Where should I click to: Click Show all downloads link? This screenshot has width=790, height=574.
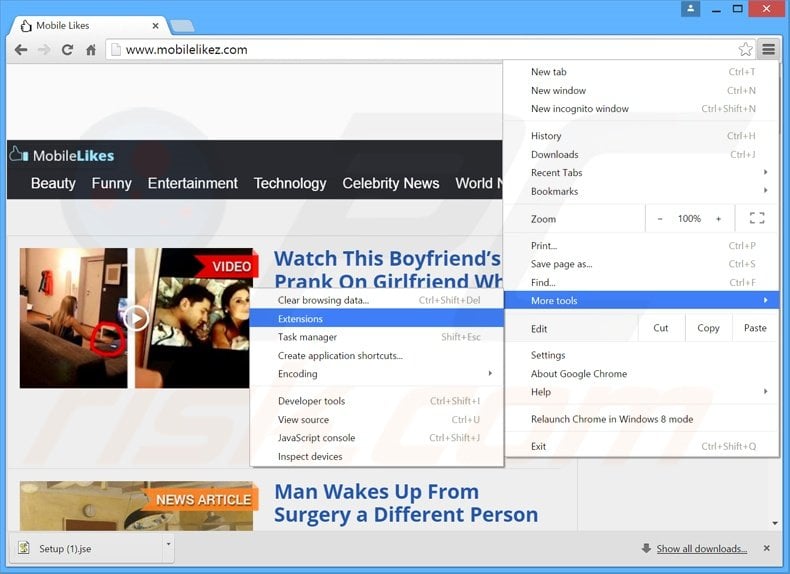point(701,548)
